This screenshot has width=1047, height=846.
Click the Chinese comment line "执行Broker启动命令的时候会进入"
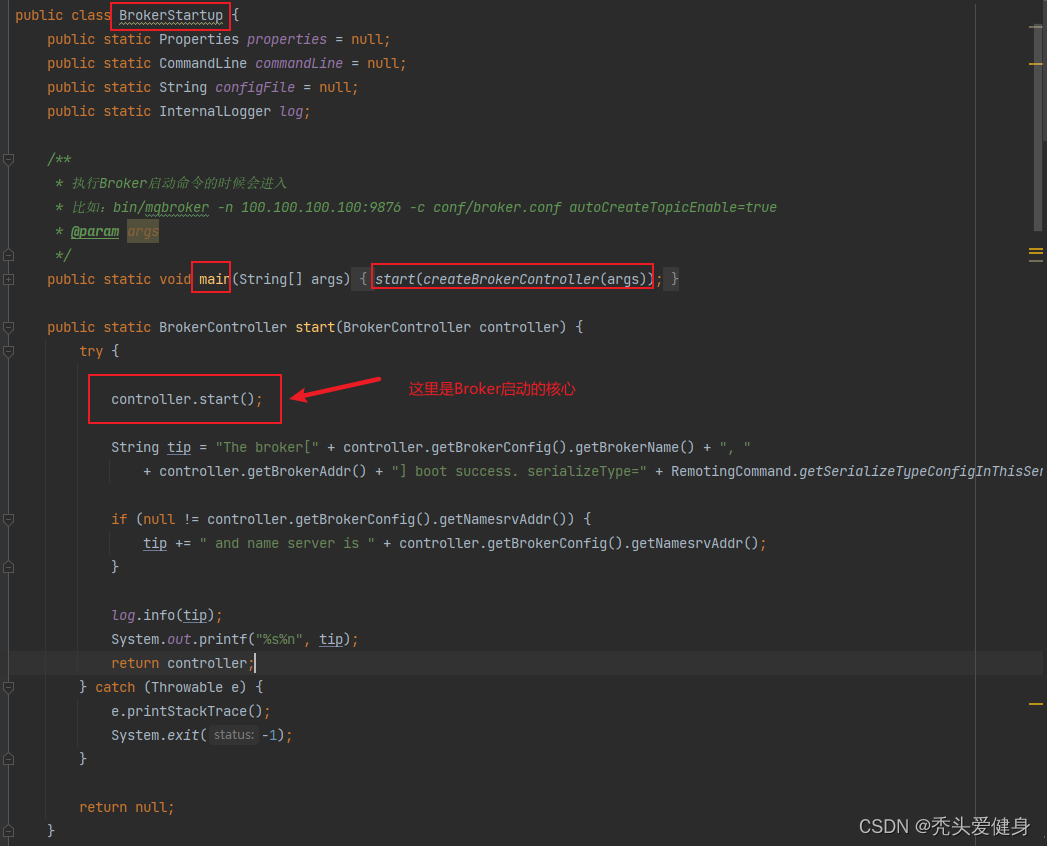pyautogui.click(x=179, y=183)
